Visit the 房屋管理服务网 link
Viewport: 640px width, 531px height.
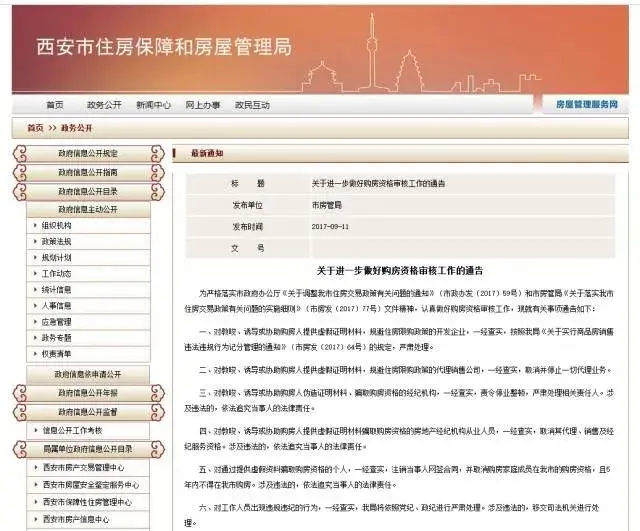click(587, 104)
